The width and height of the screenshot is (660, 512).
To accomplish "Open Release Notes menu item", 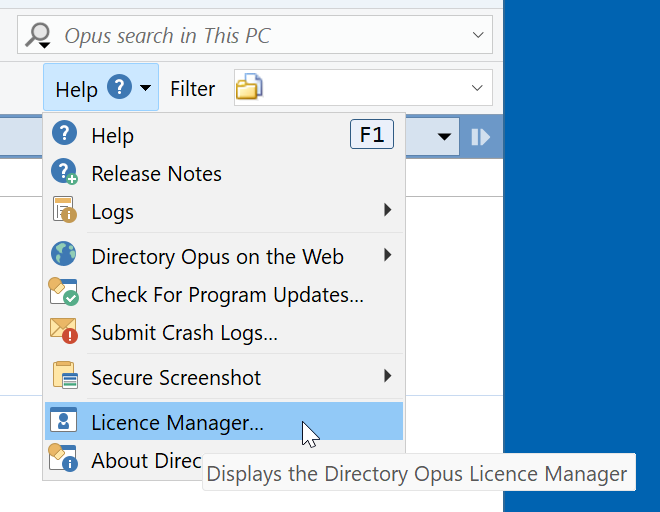I will 224,173.
